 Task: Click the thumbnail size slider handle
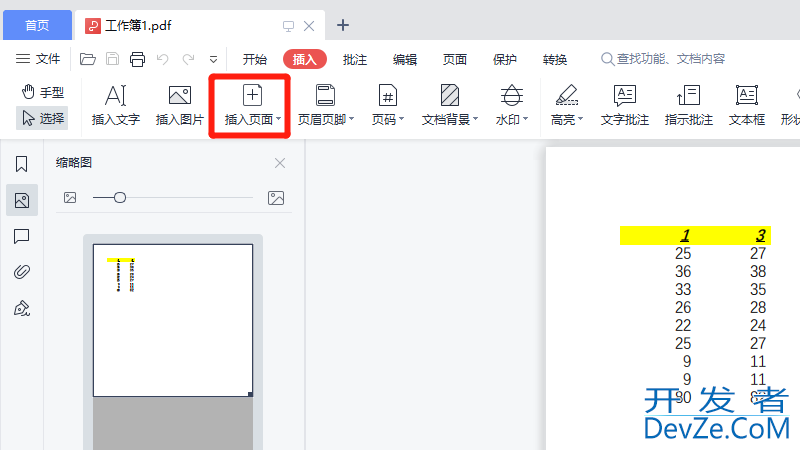point(120,197)
